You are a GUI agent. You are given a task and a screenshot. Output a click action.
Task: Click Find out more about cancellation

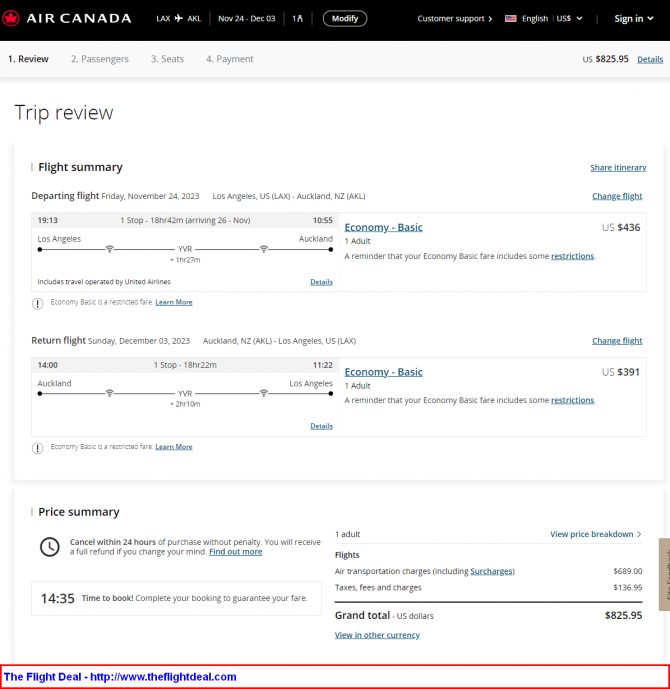(235, 551)
